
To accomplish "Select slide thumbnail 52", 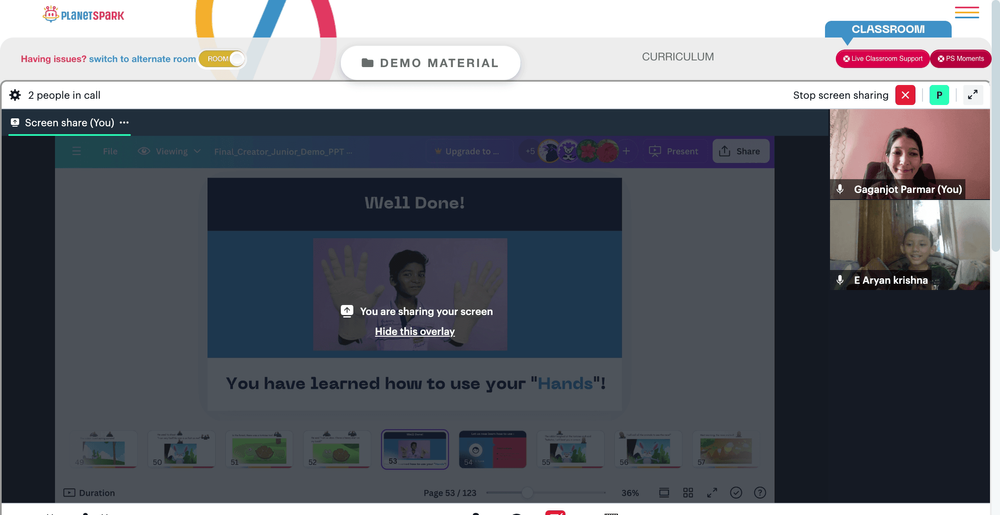I will pyautogui.click(x=337, y=450).
